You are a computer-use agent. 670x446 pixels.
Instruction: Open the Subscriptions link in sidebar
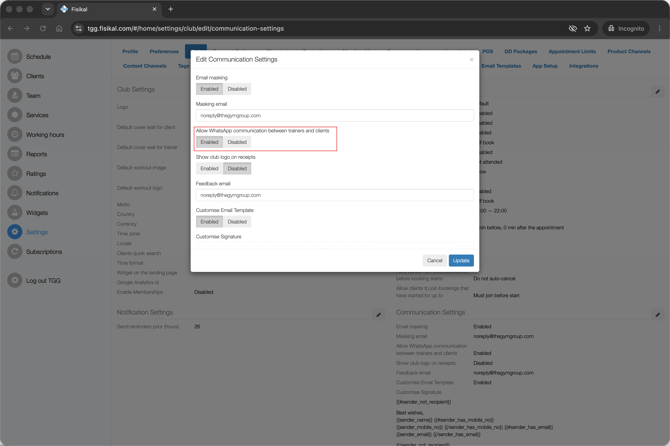pos(44,252)
